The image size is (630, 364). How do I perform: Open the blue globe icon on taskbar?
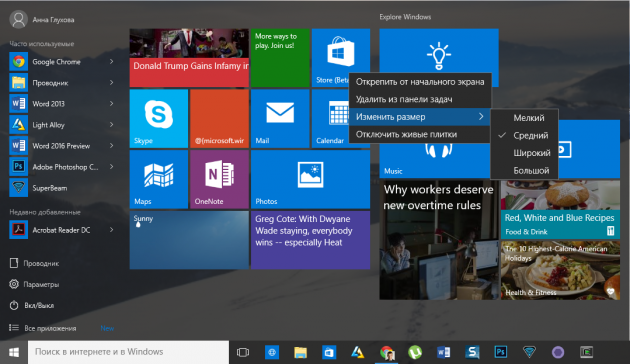click(x=272, y=352)
